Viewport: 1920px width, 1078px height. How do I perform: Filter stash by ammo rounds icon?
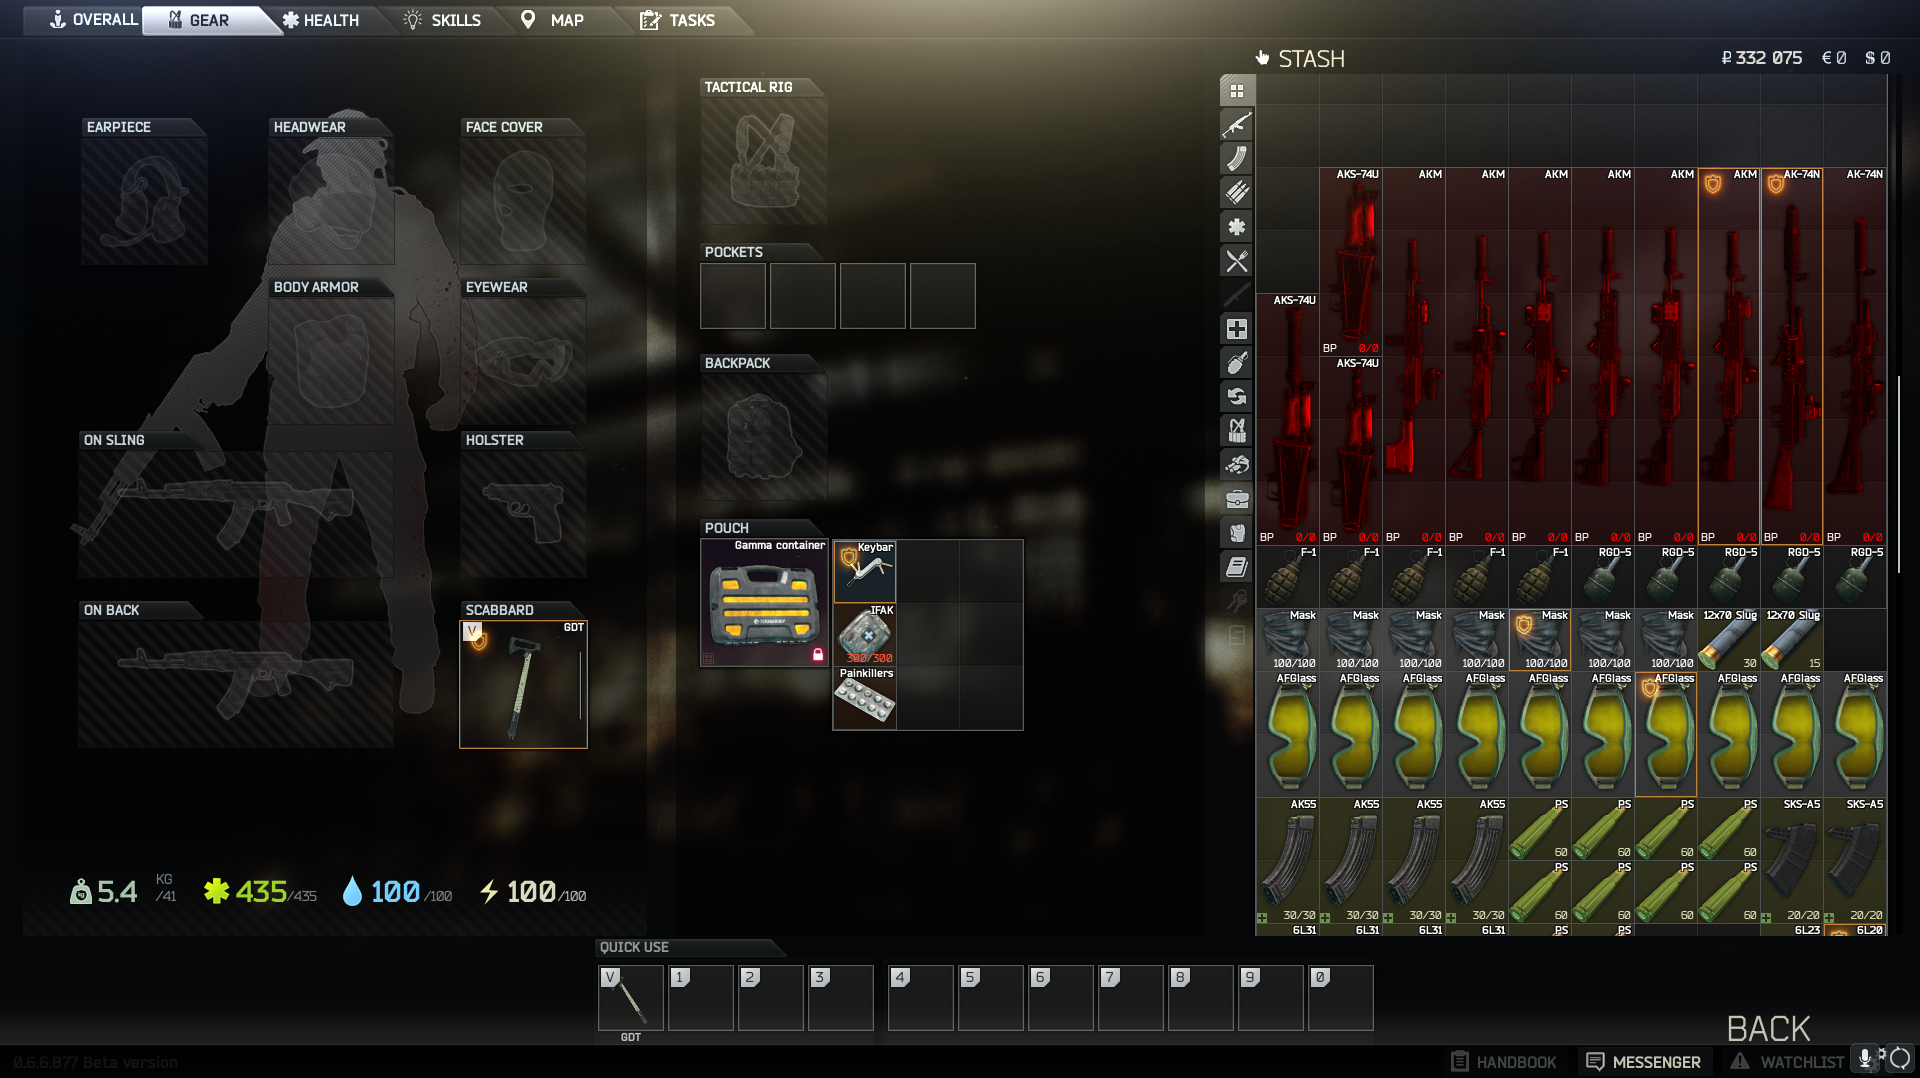(1237, 193)
